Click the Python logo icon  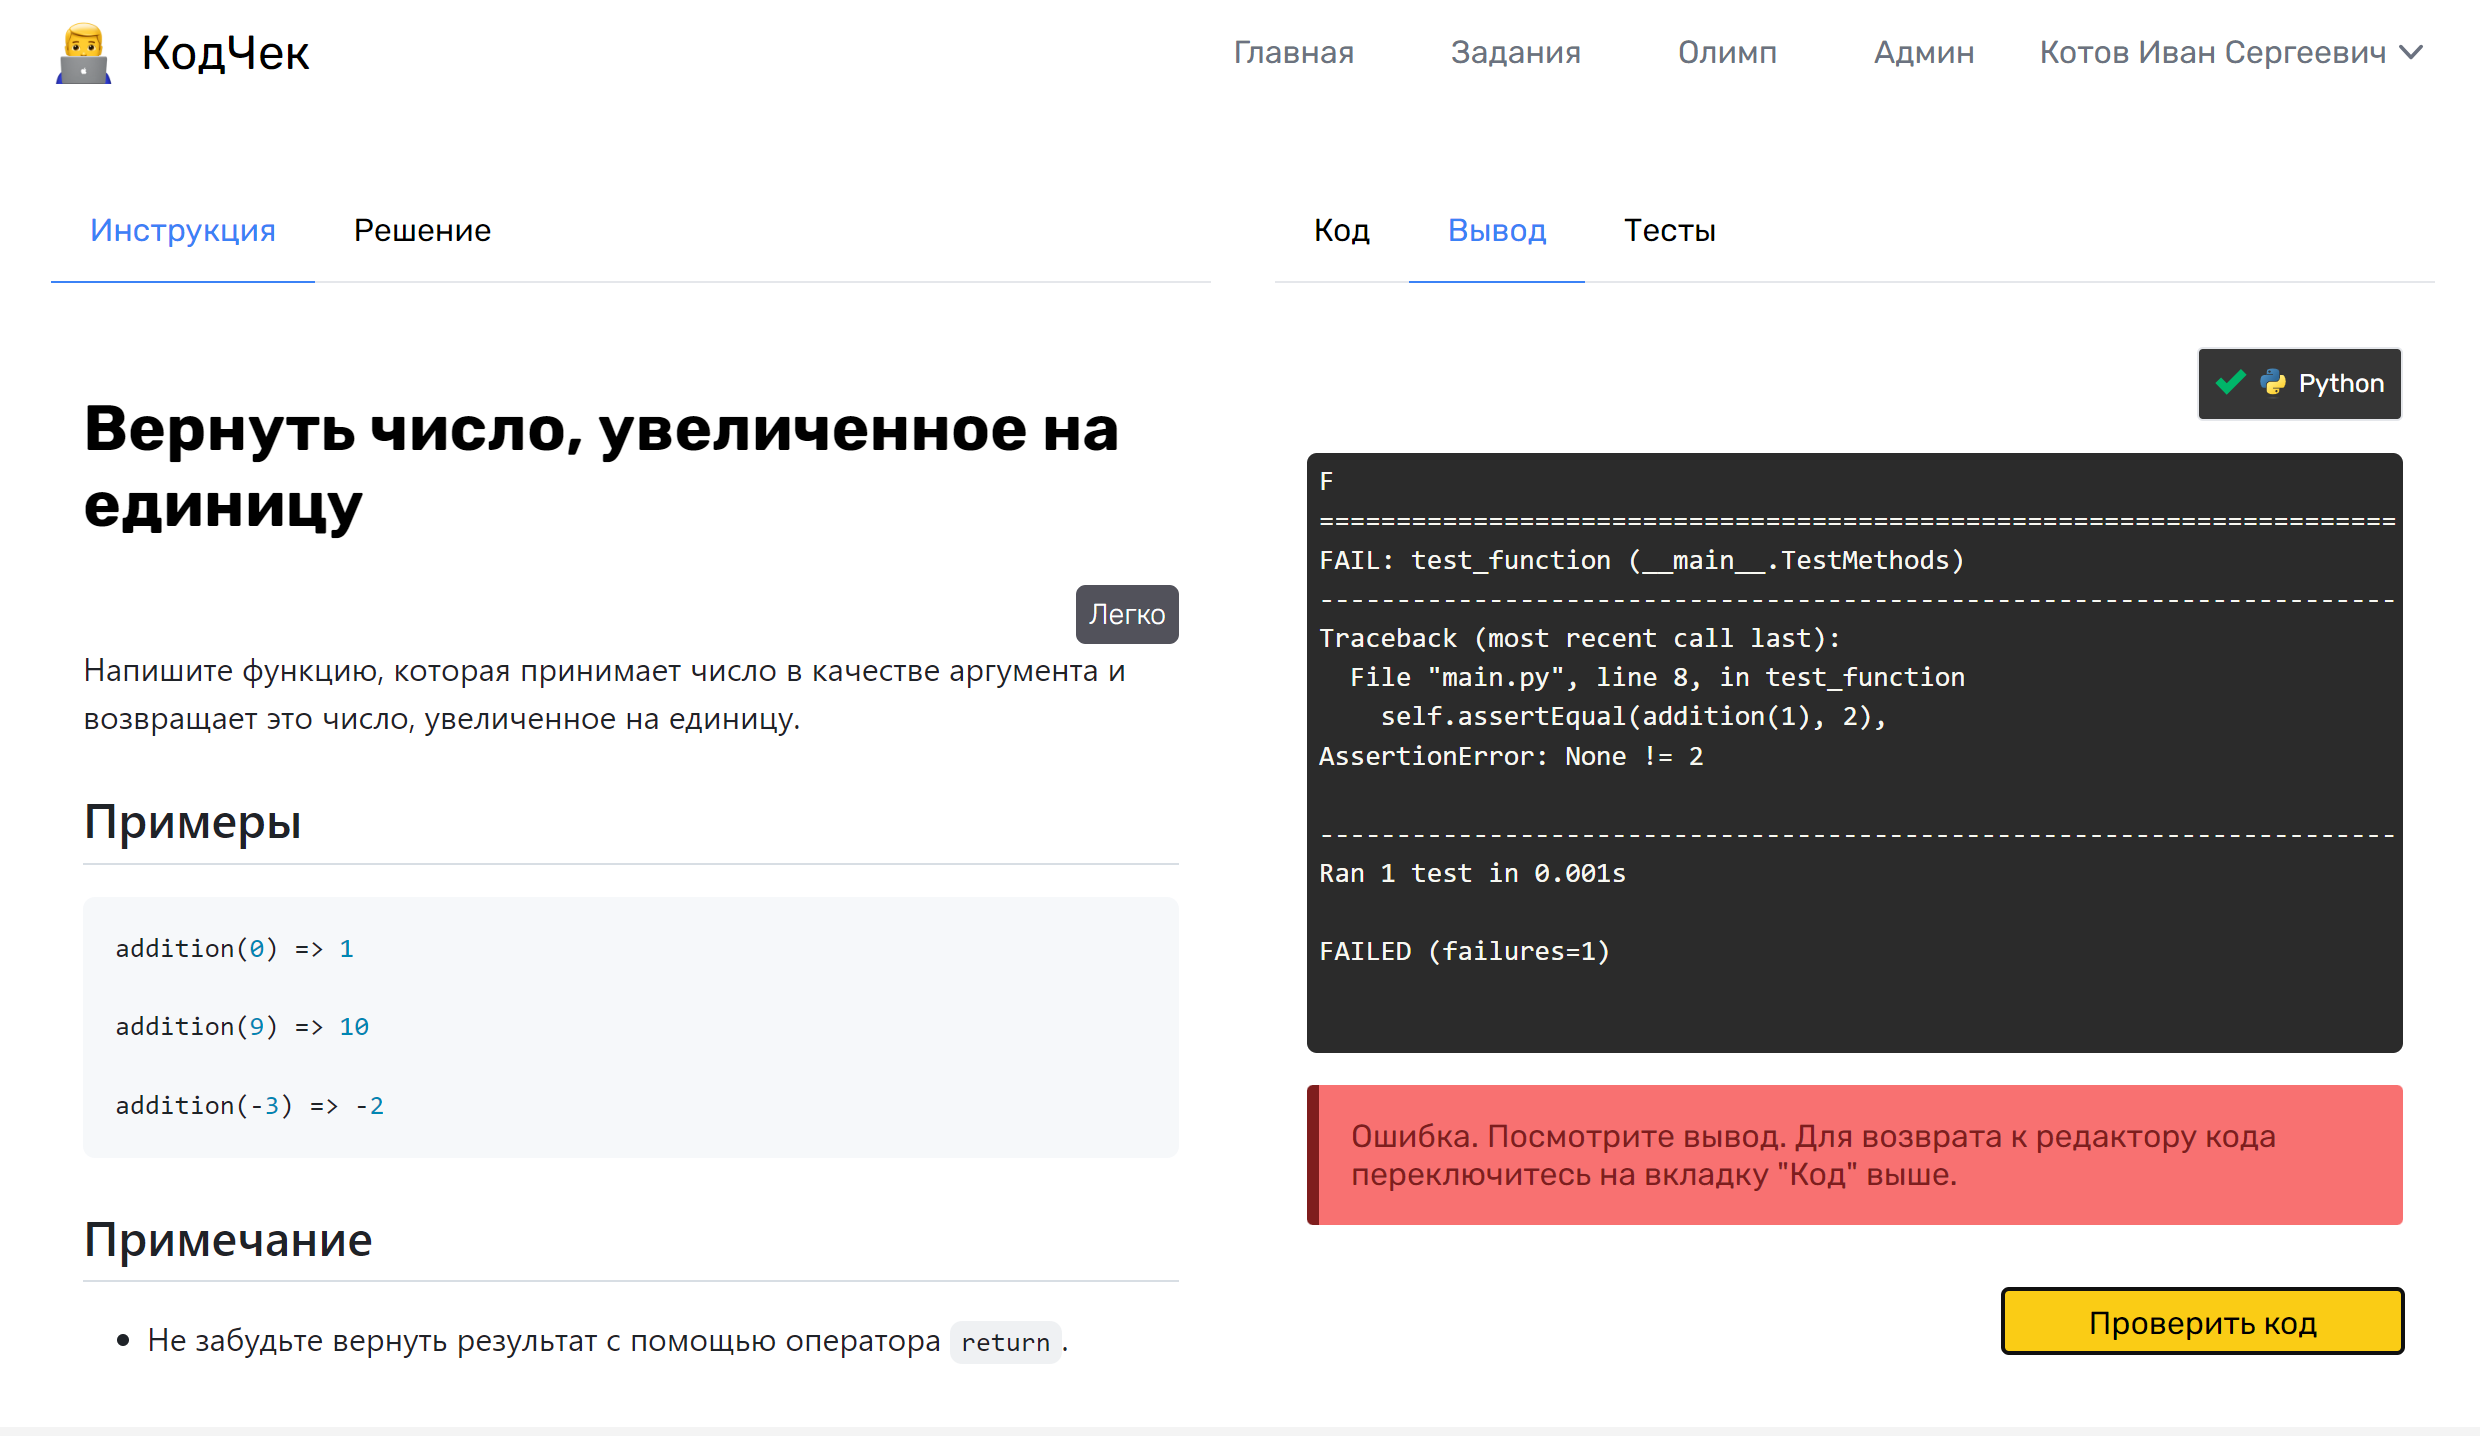pyautogui.click(x=2273, y=383)
